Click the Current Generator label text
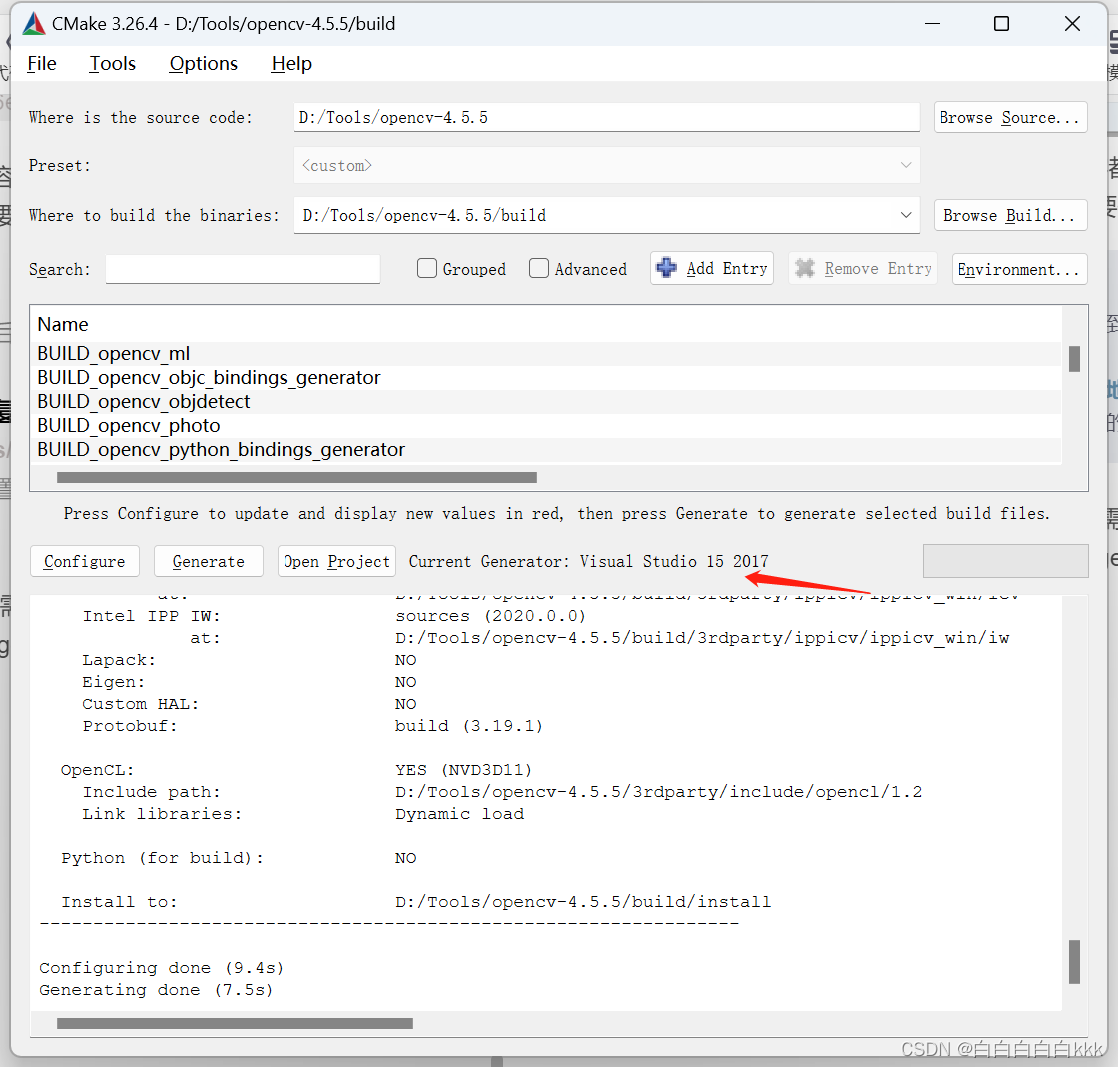This screenshot has width=1118, height=1067. 588,561
